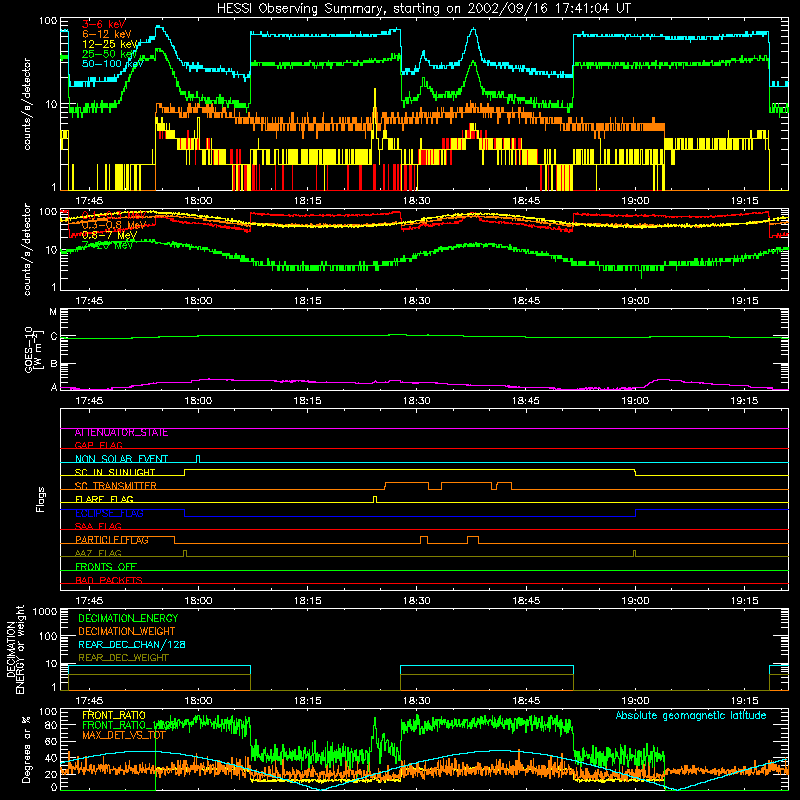This screenshot has height=800, width=800.
Task: Select the orange 6-12 keV legend label
Action: click(x=107, y=34)
